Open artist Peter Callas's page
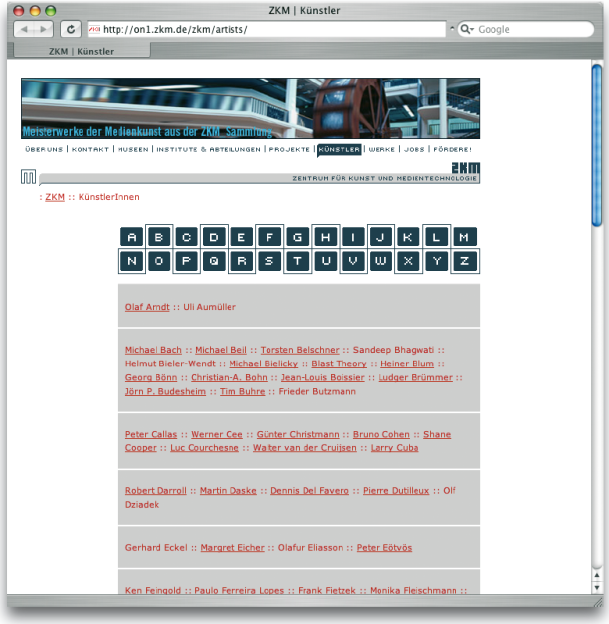This screenshot has width=609, height=624. pyautogui.click(x=151, y=434)
